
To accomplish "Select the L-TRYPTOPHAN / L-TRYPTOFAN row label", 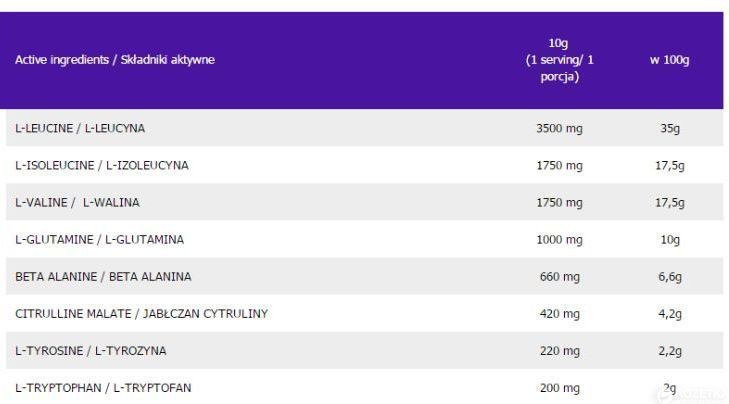I will tap(103, 388).
